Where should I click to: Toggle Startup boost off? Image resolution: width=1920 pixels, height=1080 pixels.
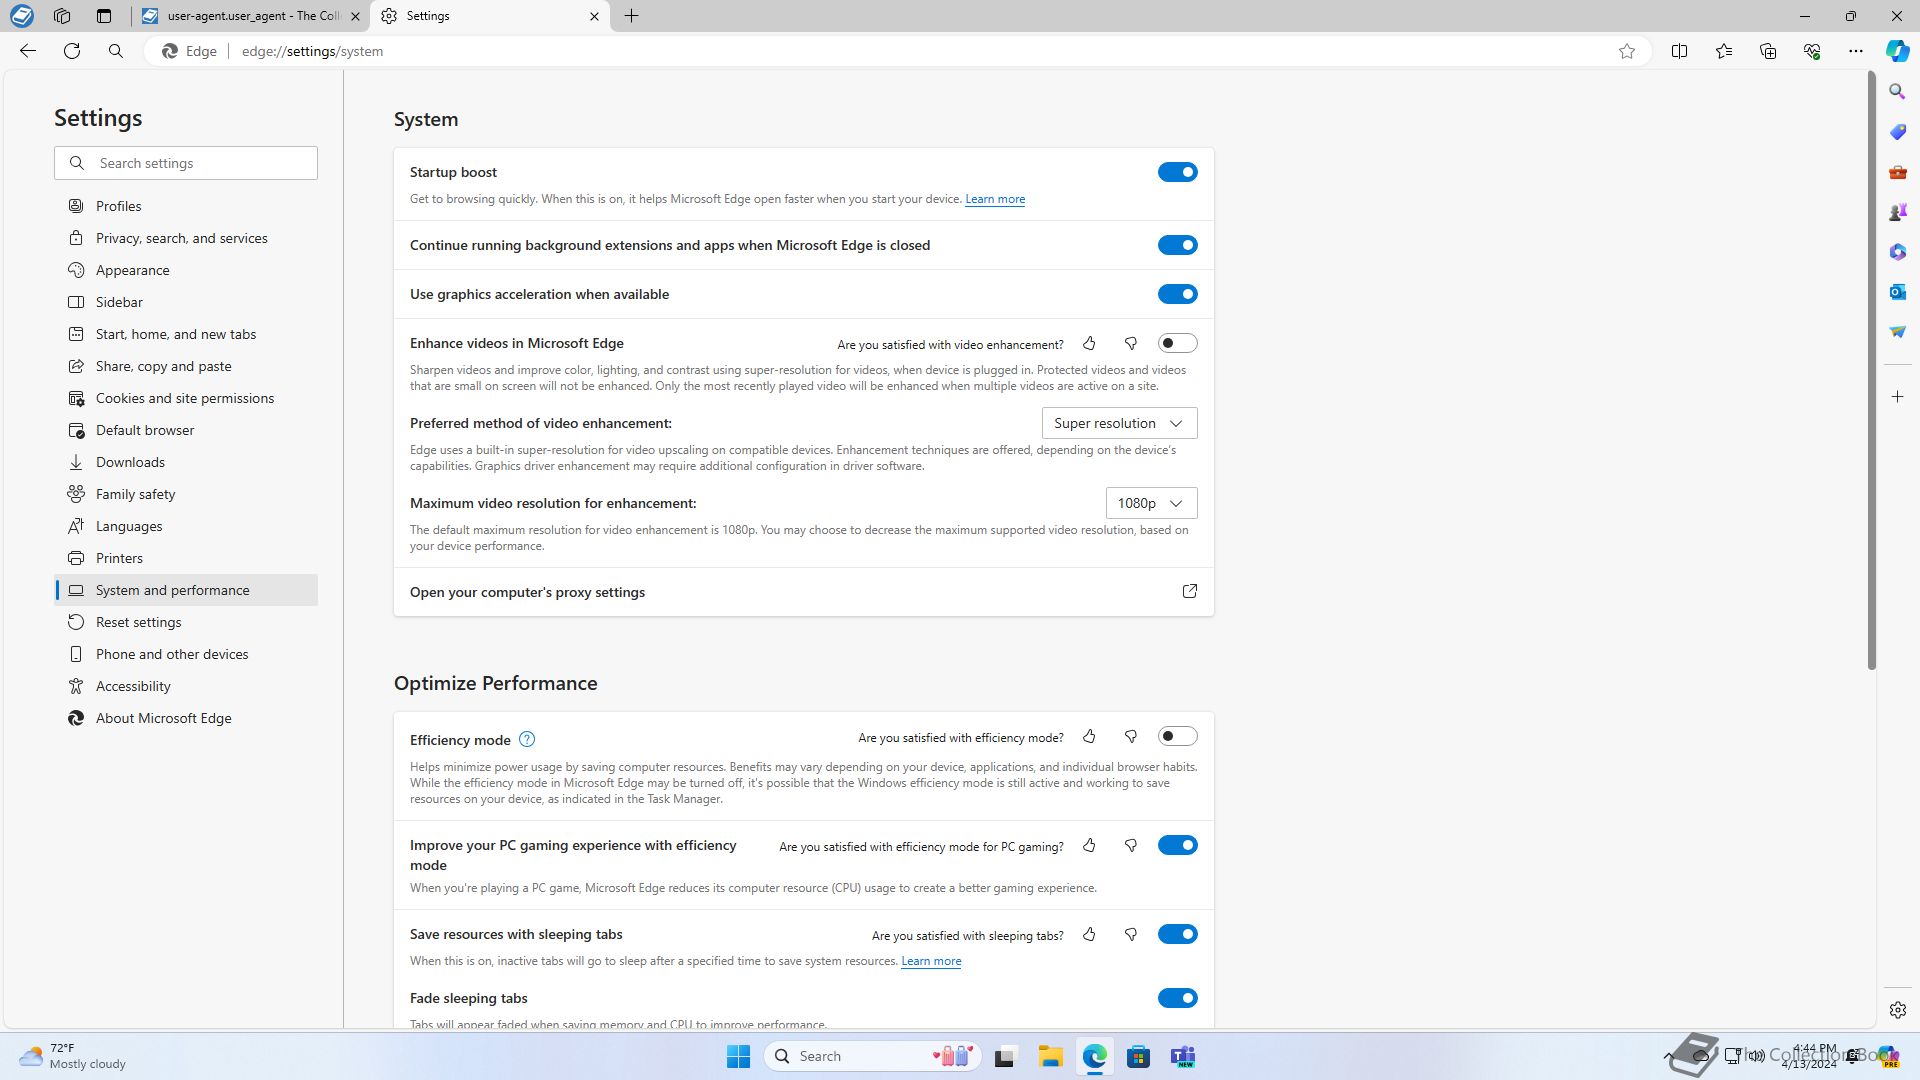coord(1177,172)
